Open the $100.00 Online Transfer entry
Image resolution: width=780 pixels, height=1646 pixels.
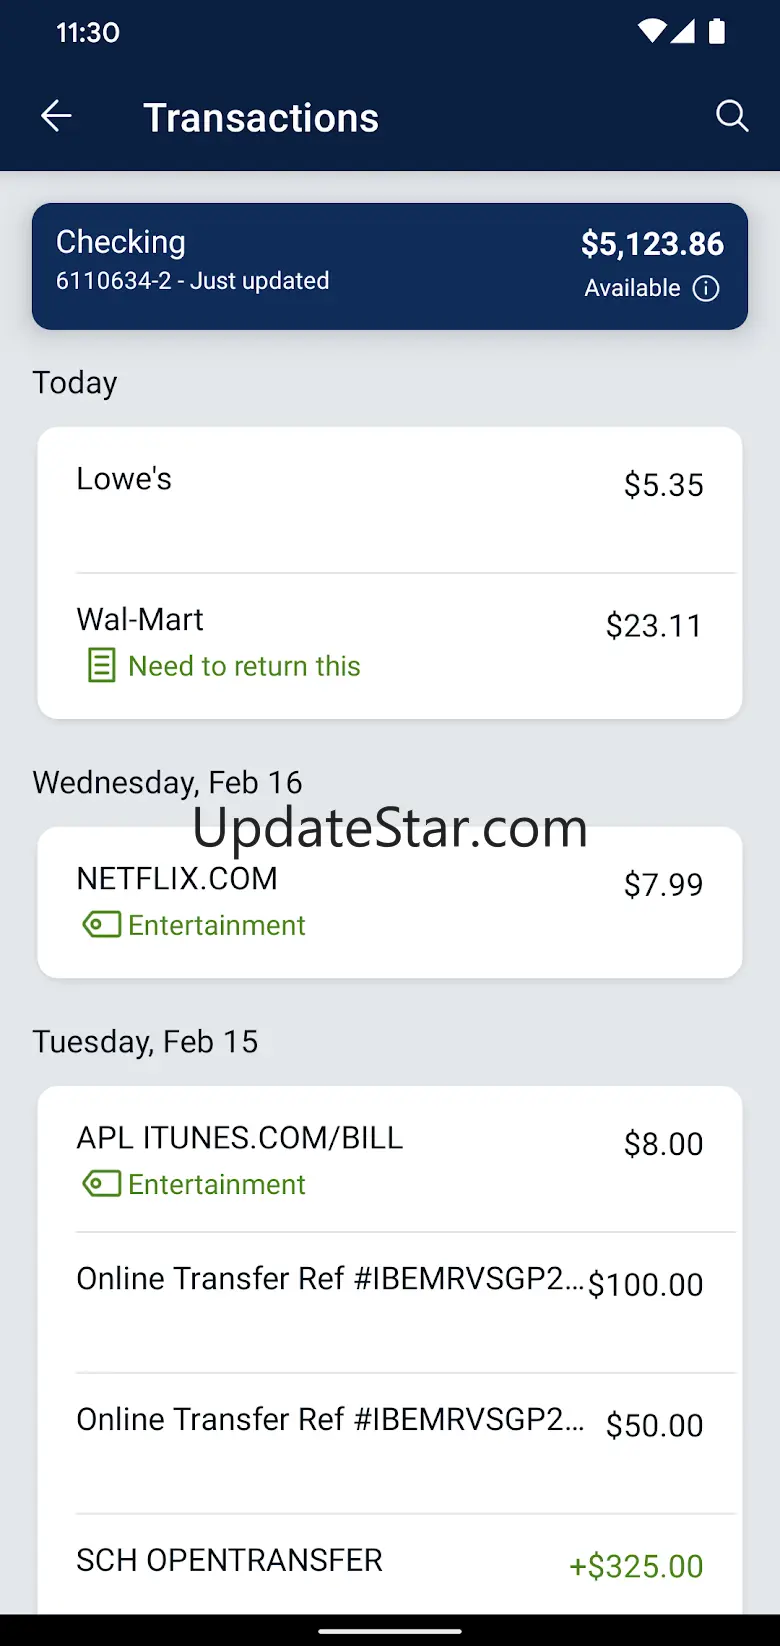[x=390, y=1303]
